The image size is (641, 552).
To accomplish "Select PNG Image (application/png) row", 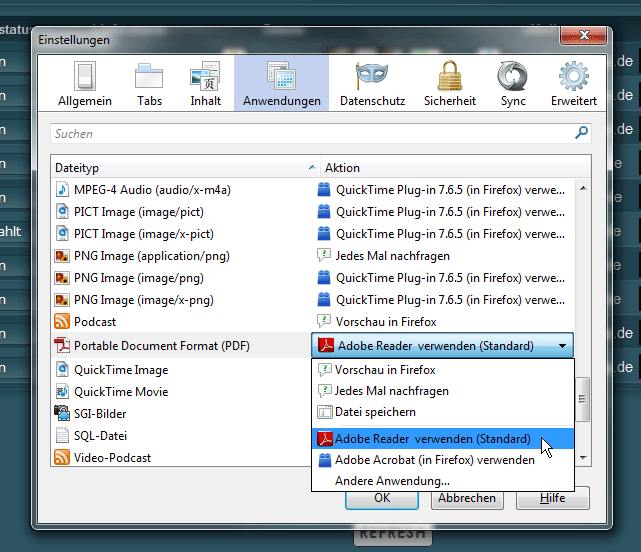I will click(x=313, y=256).
